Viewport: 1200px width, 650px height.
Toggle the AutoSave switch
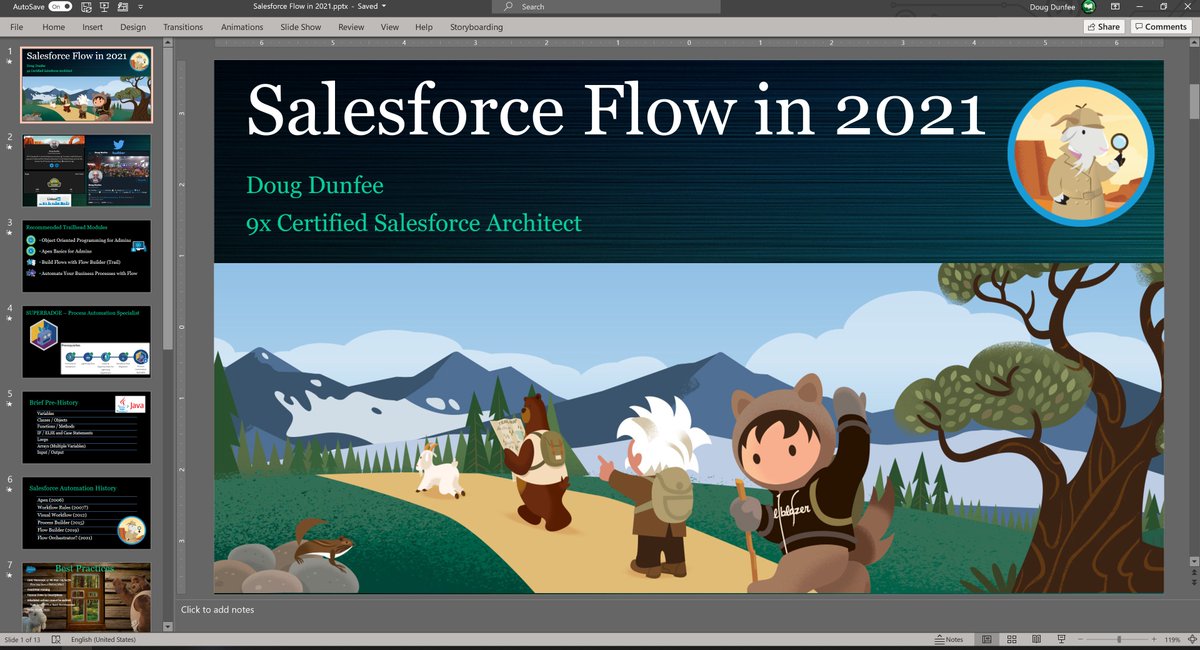click(x=60, y=6)
